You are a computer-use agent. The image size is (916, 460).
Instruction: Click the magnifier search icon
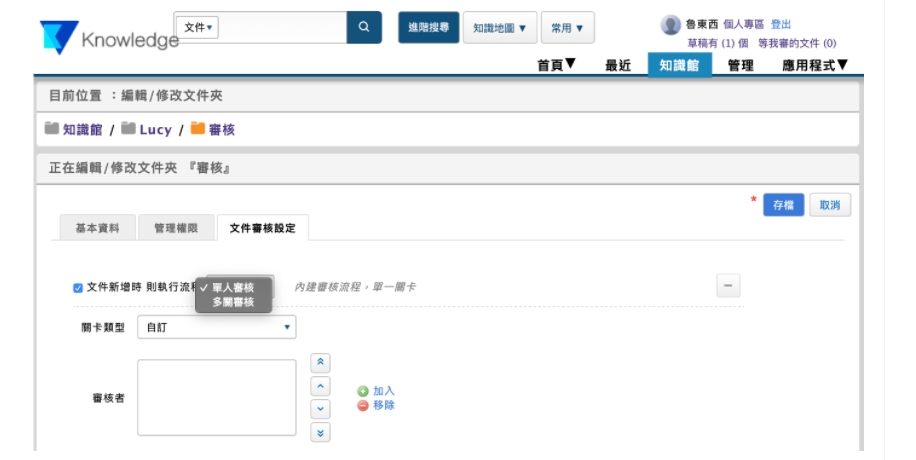pyautogui.click(x=364, y=28)
